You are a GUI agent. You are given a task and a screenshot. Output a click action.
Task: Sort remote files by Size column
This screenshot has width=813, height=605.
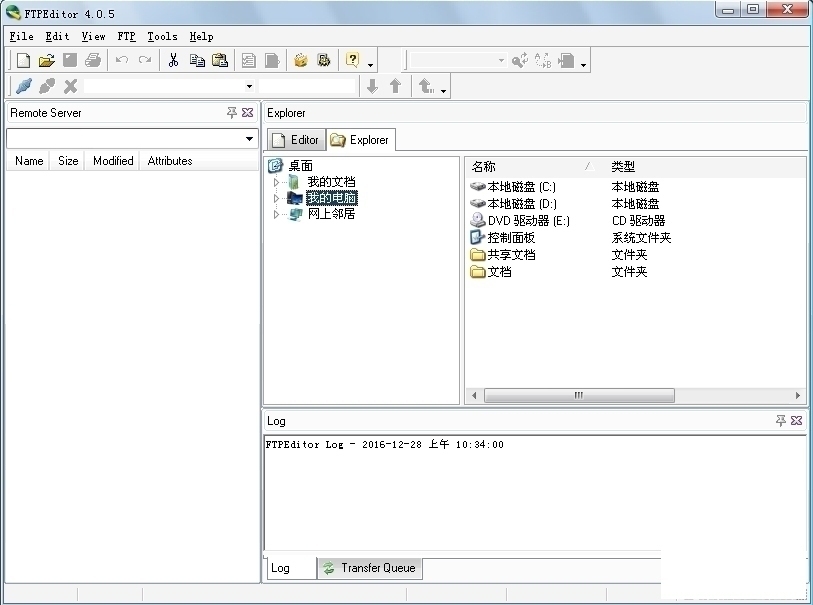click(x=68, y=161)
